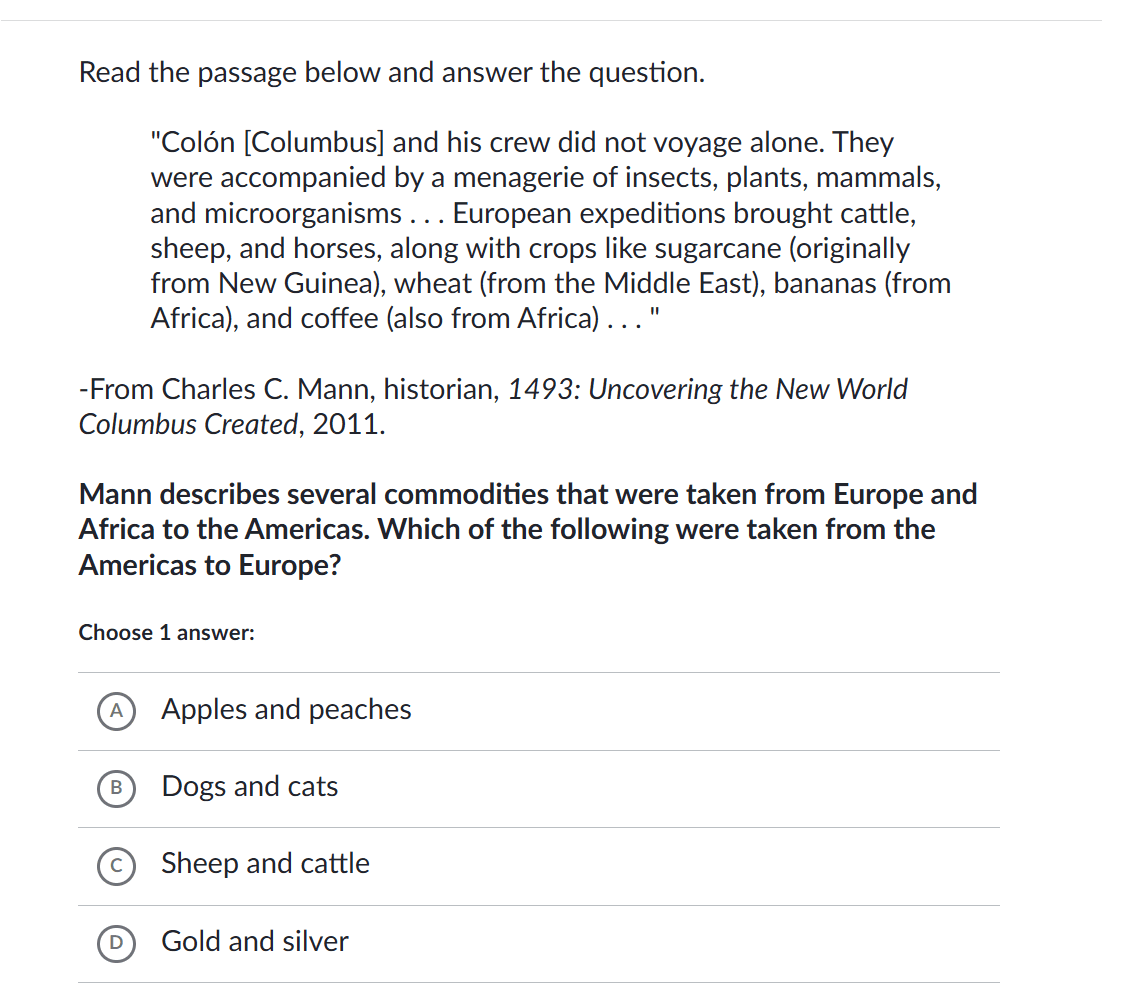Viewport: 1141px width, 1007px height.
Task: Mark radio button D as the answer
Action: [117, 942]
